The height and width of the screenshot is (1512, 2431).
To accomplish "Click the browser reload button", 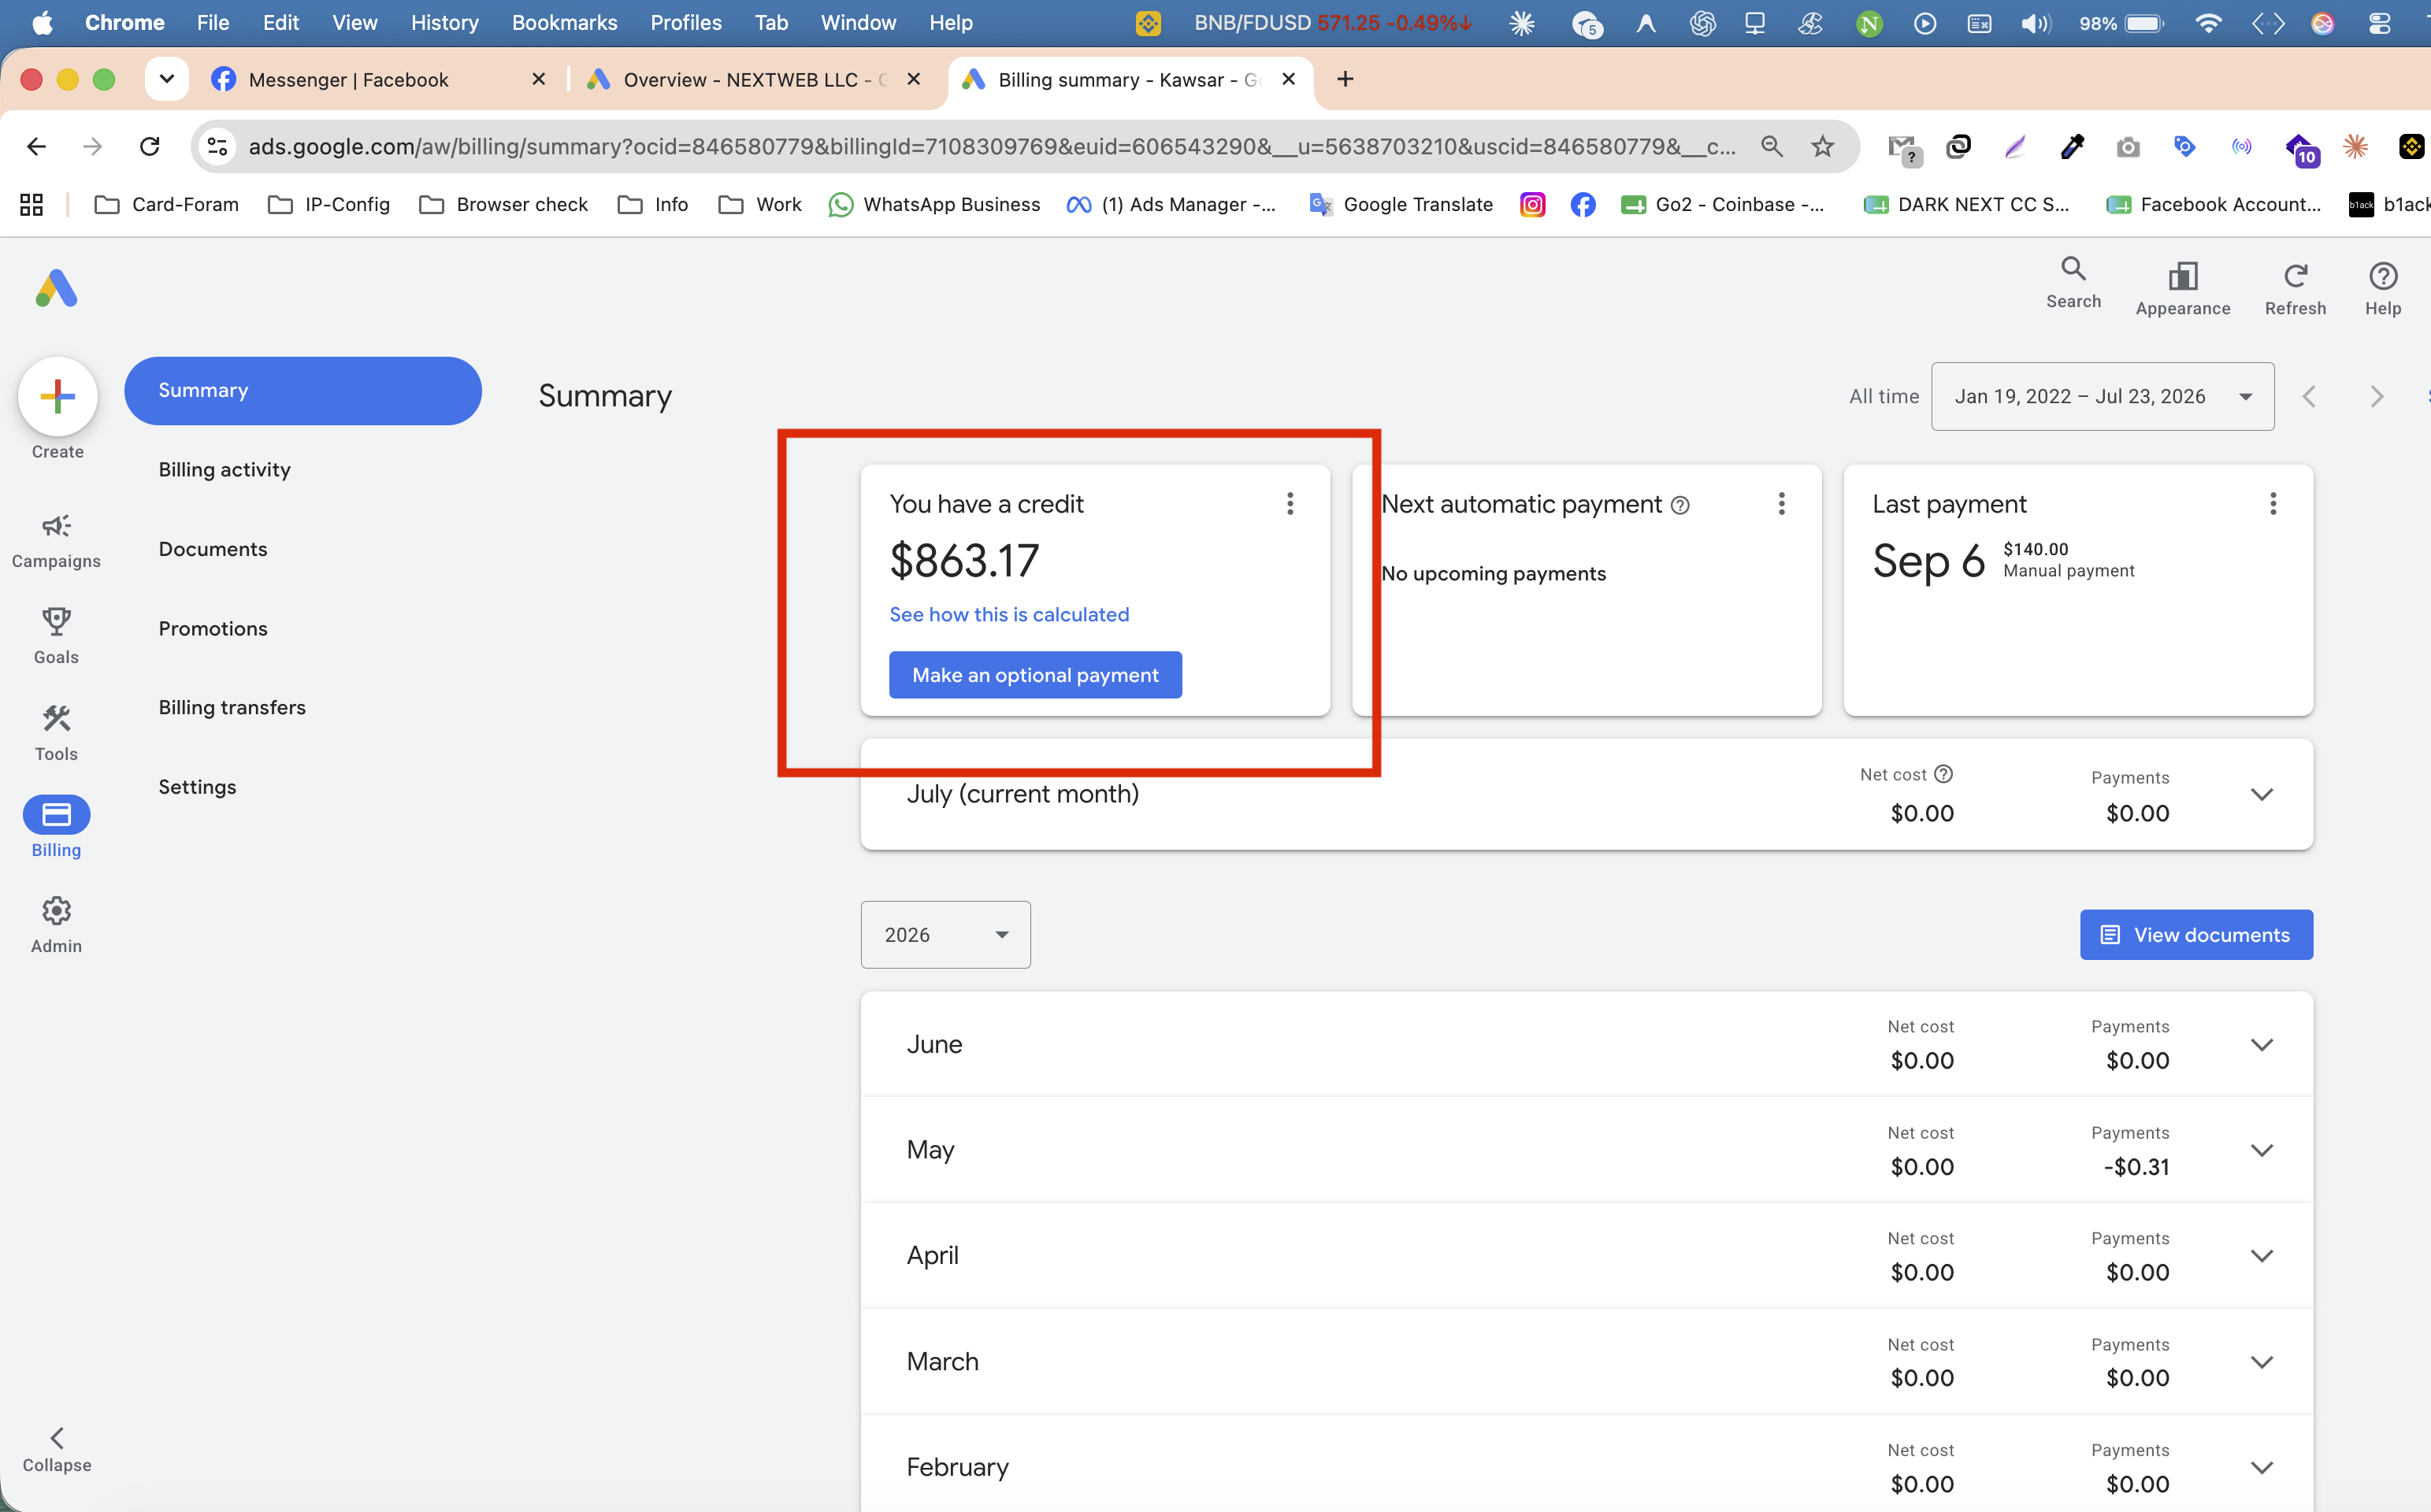I will 150,146.
